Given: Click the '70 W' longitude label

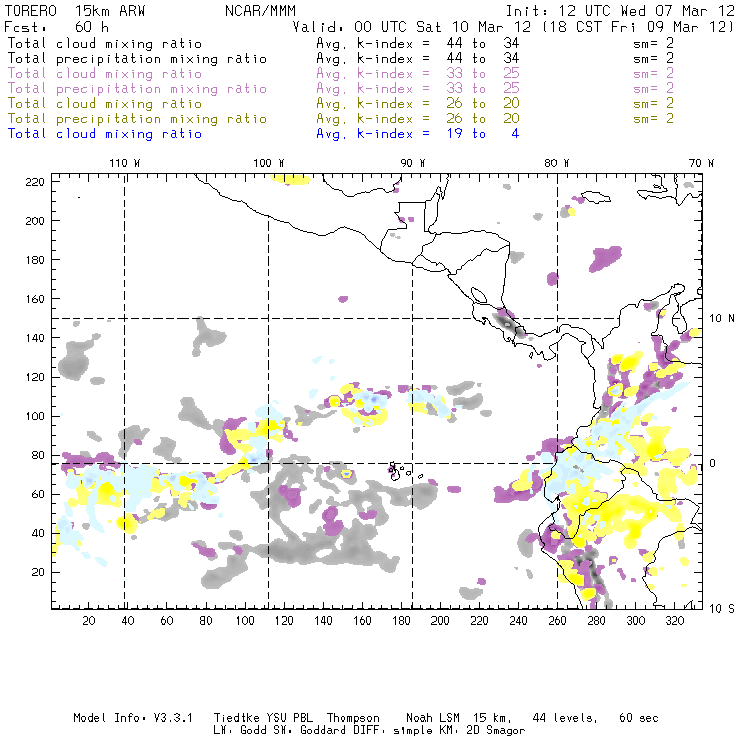Looking at the screenshot, I should [x=701, y=163].
